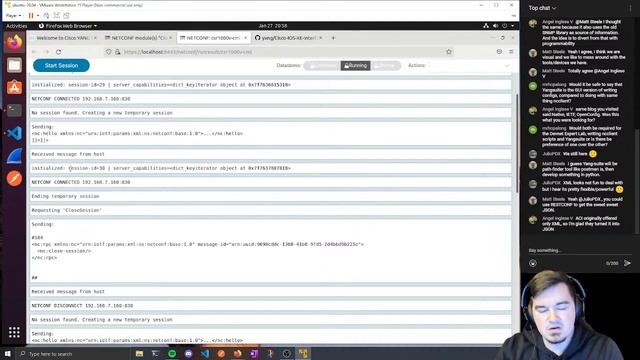This screenshot has width=640, height=360.
Task: Open Wireshark from the Ubuntu dock
Action: 14,156
